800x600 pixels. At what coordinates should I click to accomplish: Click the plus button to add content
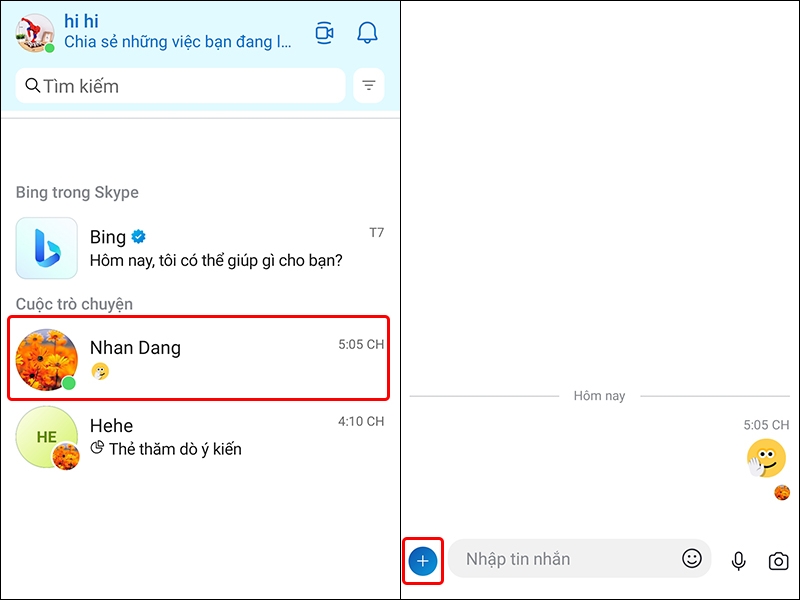pos(421,561)
